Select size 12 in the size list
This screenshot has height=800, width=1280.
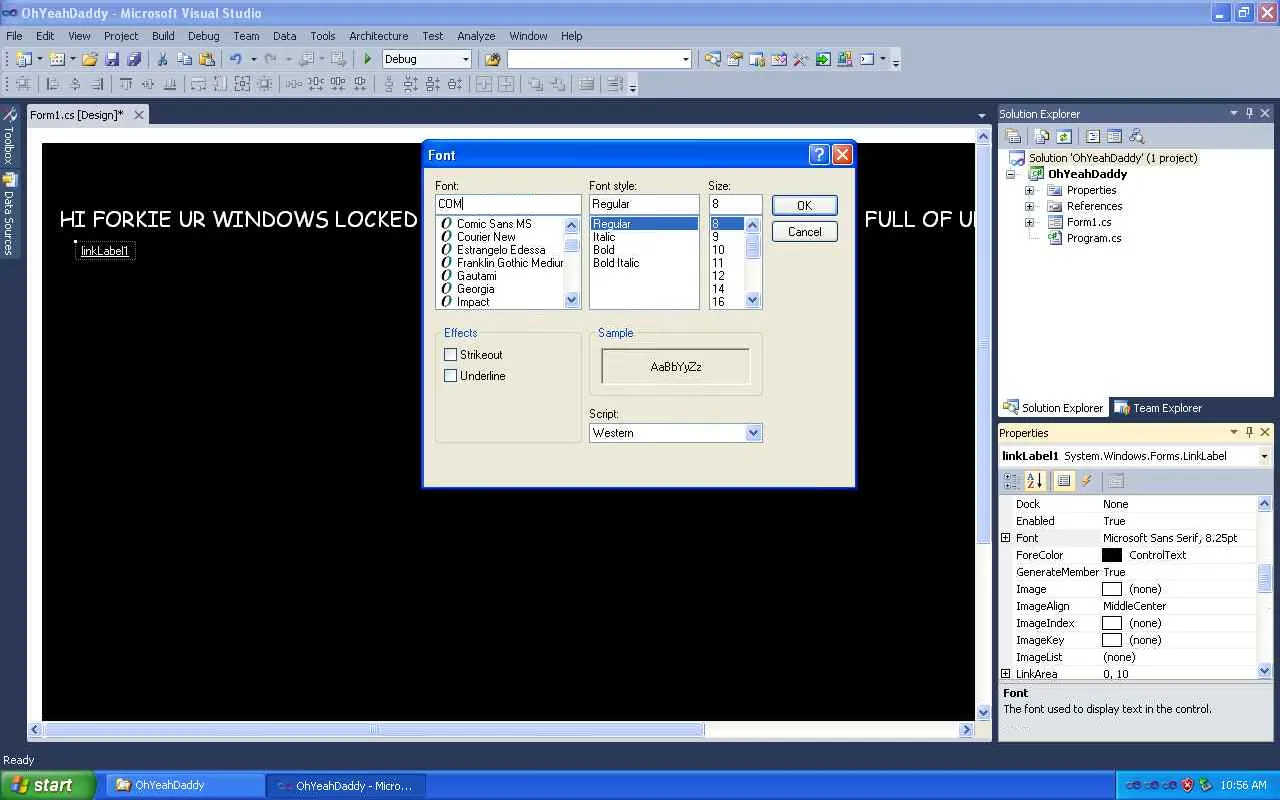click(x=718, y=276)
